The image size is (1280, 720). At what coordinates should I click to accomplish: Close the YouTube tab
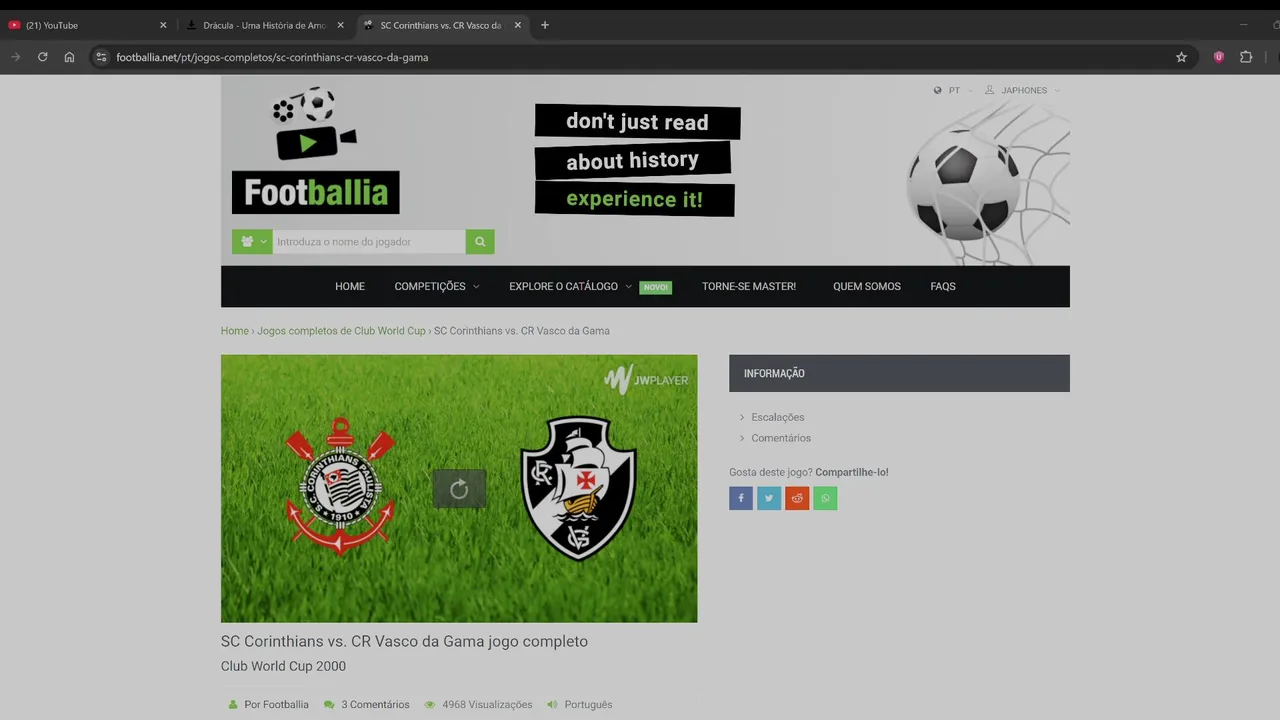tap(163, 25)
